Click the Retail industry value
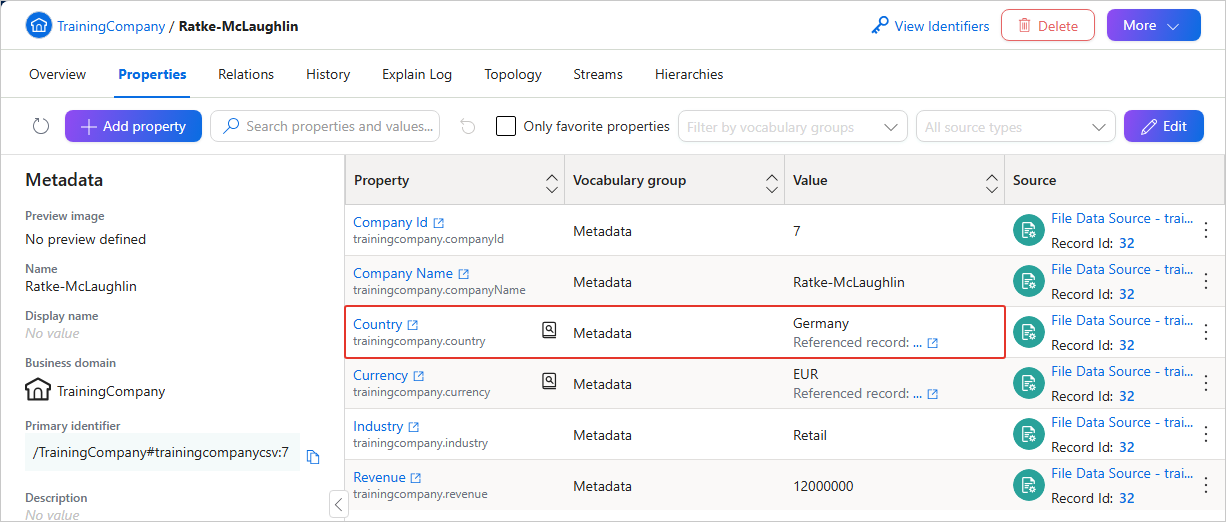 810,435
